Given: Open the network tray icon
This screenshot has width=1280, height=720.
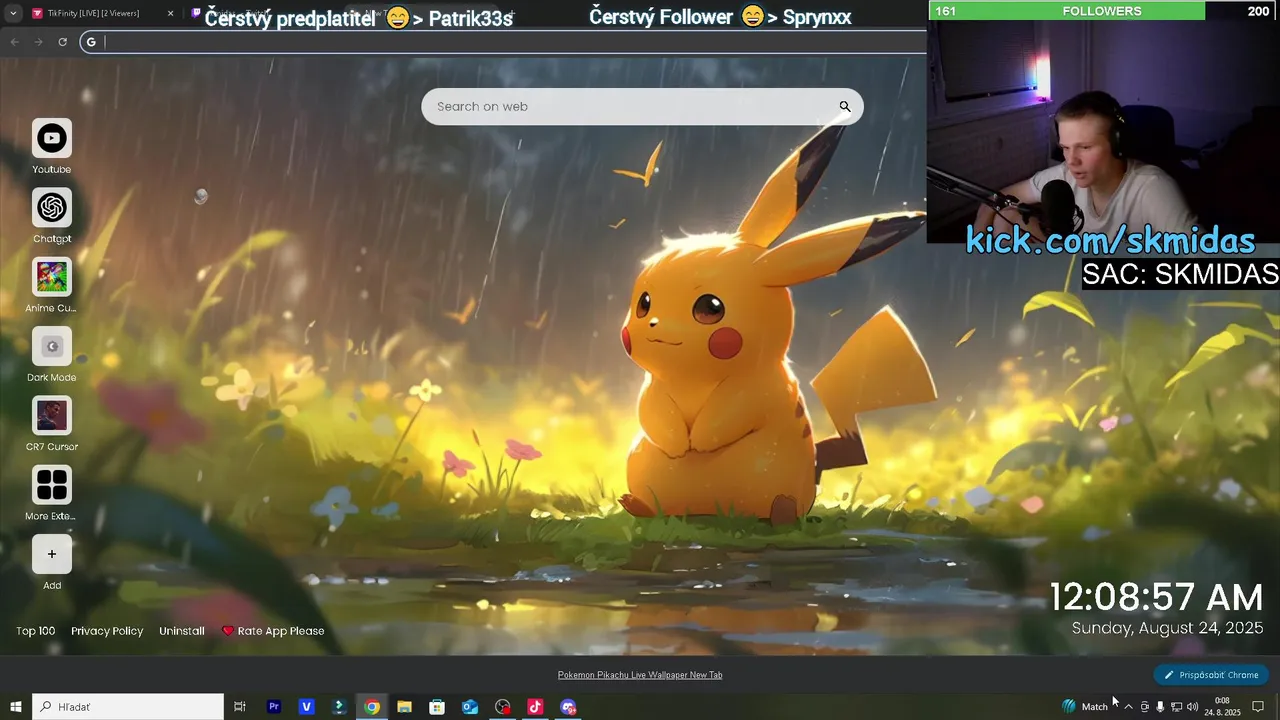Looking at the screenshot, I should coord(1176,707).
